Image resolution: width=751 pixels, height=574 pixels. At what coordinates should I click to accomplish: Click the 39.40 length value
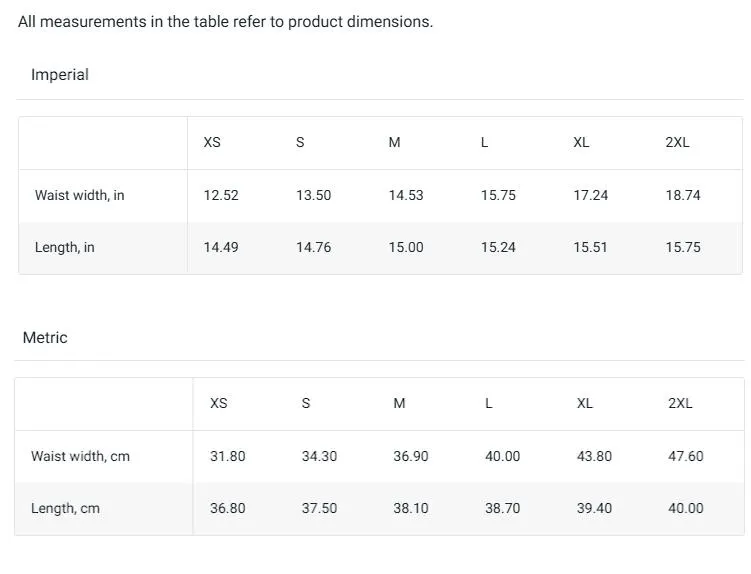point(594,508)
